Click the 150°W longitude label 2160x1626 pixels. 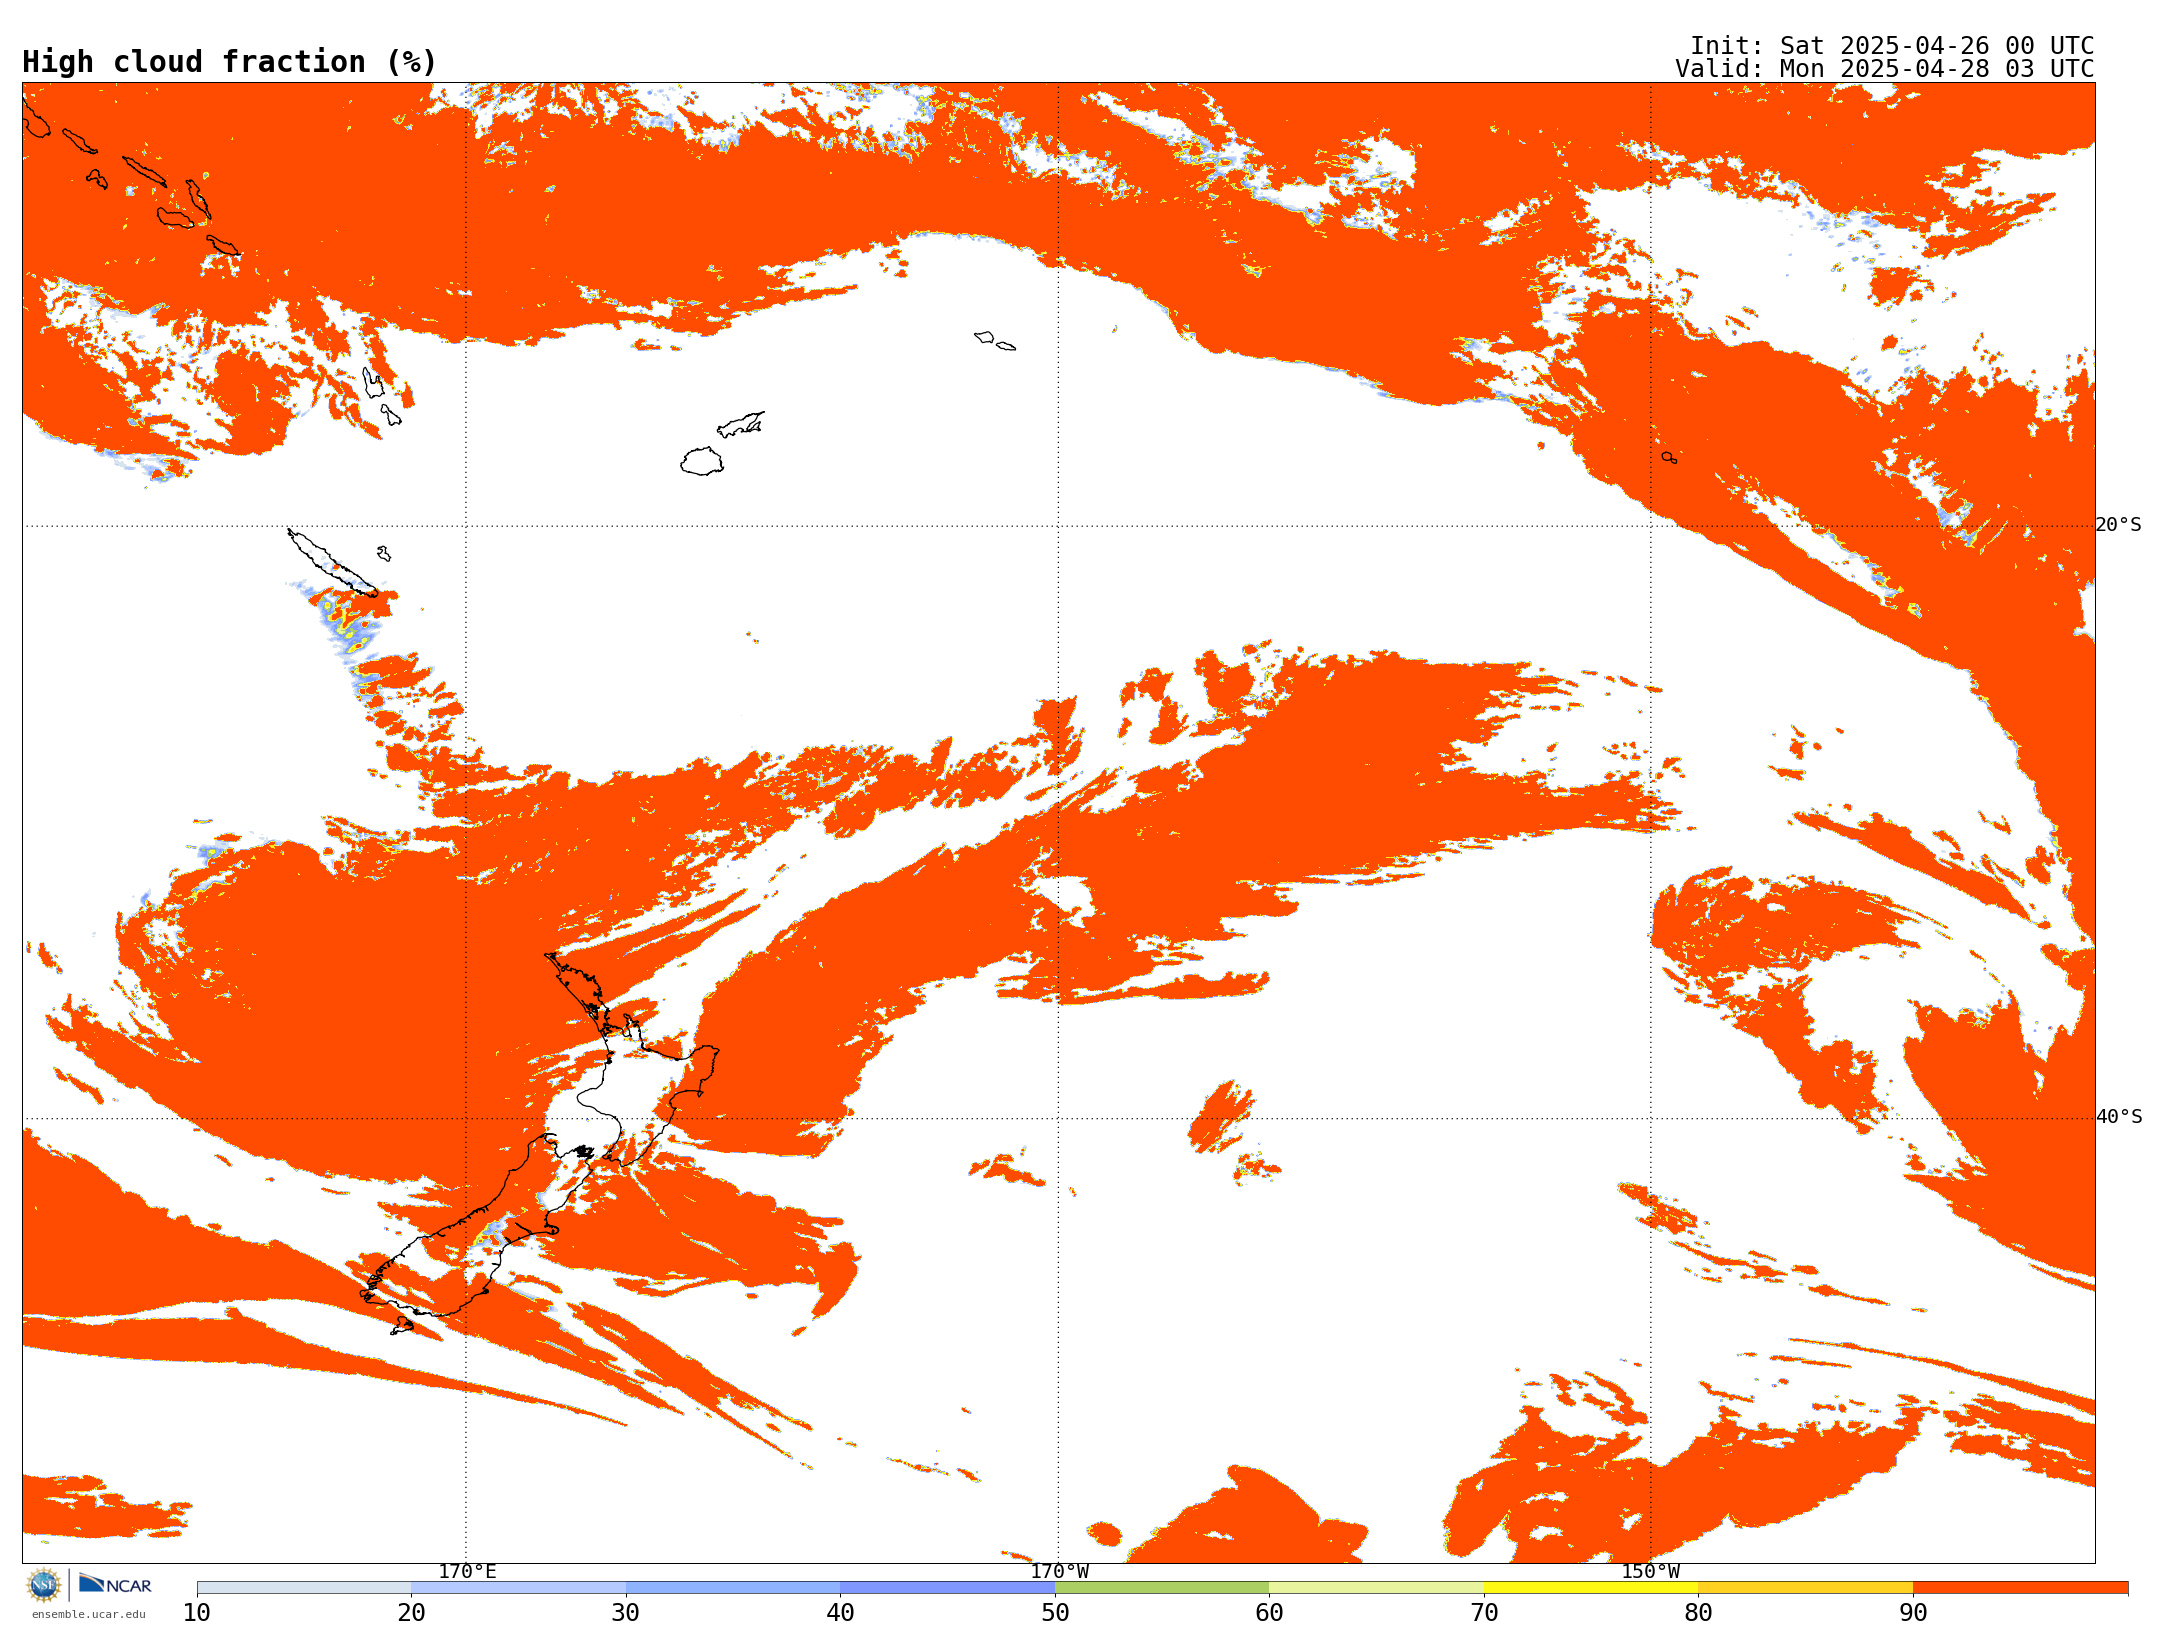(1650, 1571)
